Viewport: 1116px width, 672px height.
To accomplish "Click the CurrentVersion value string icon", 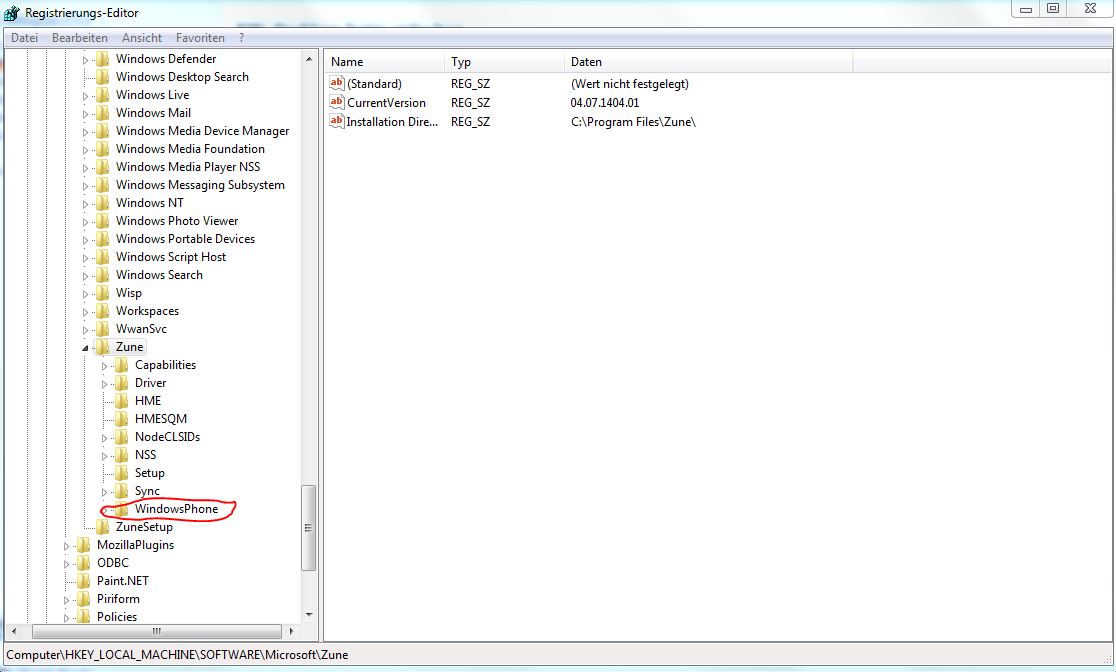I will tap(337, 103).
